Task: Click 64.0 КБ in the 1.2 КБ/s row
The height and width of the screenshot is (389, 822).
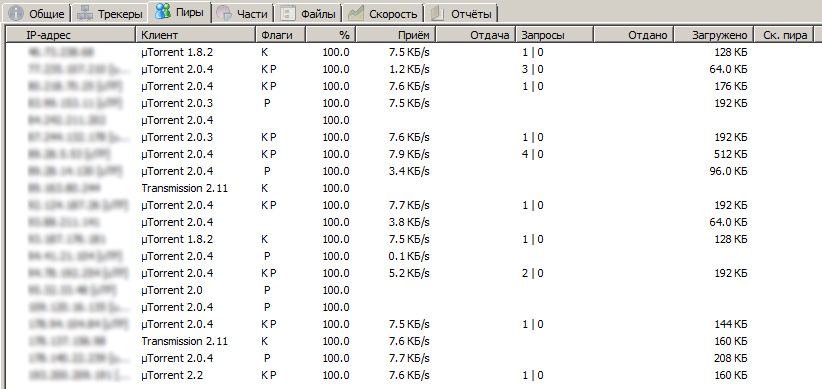Action: [728, 69]
